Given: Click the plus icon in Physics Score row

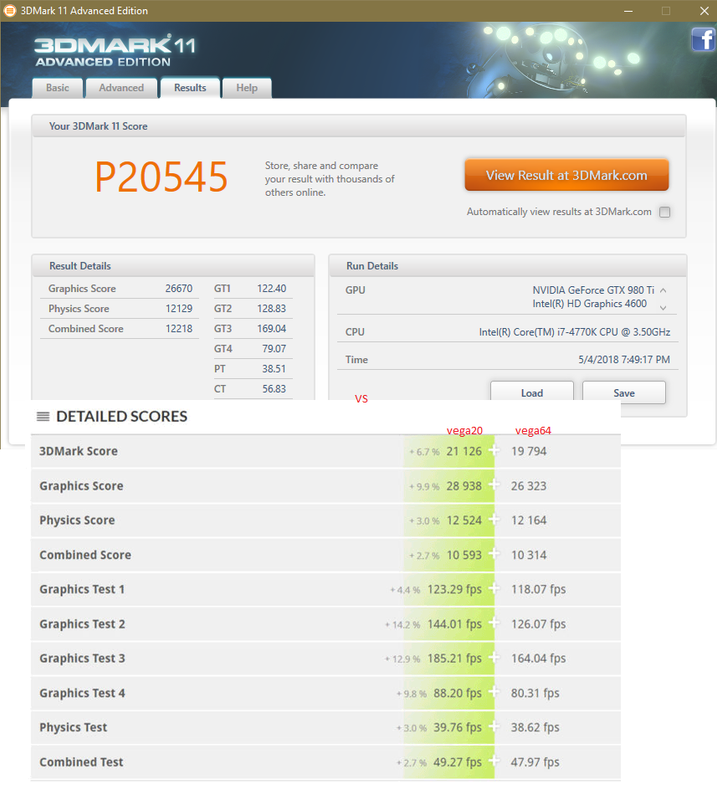Looking at the screenshot, I should pos(494,519).
